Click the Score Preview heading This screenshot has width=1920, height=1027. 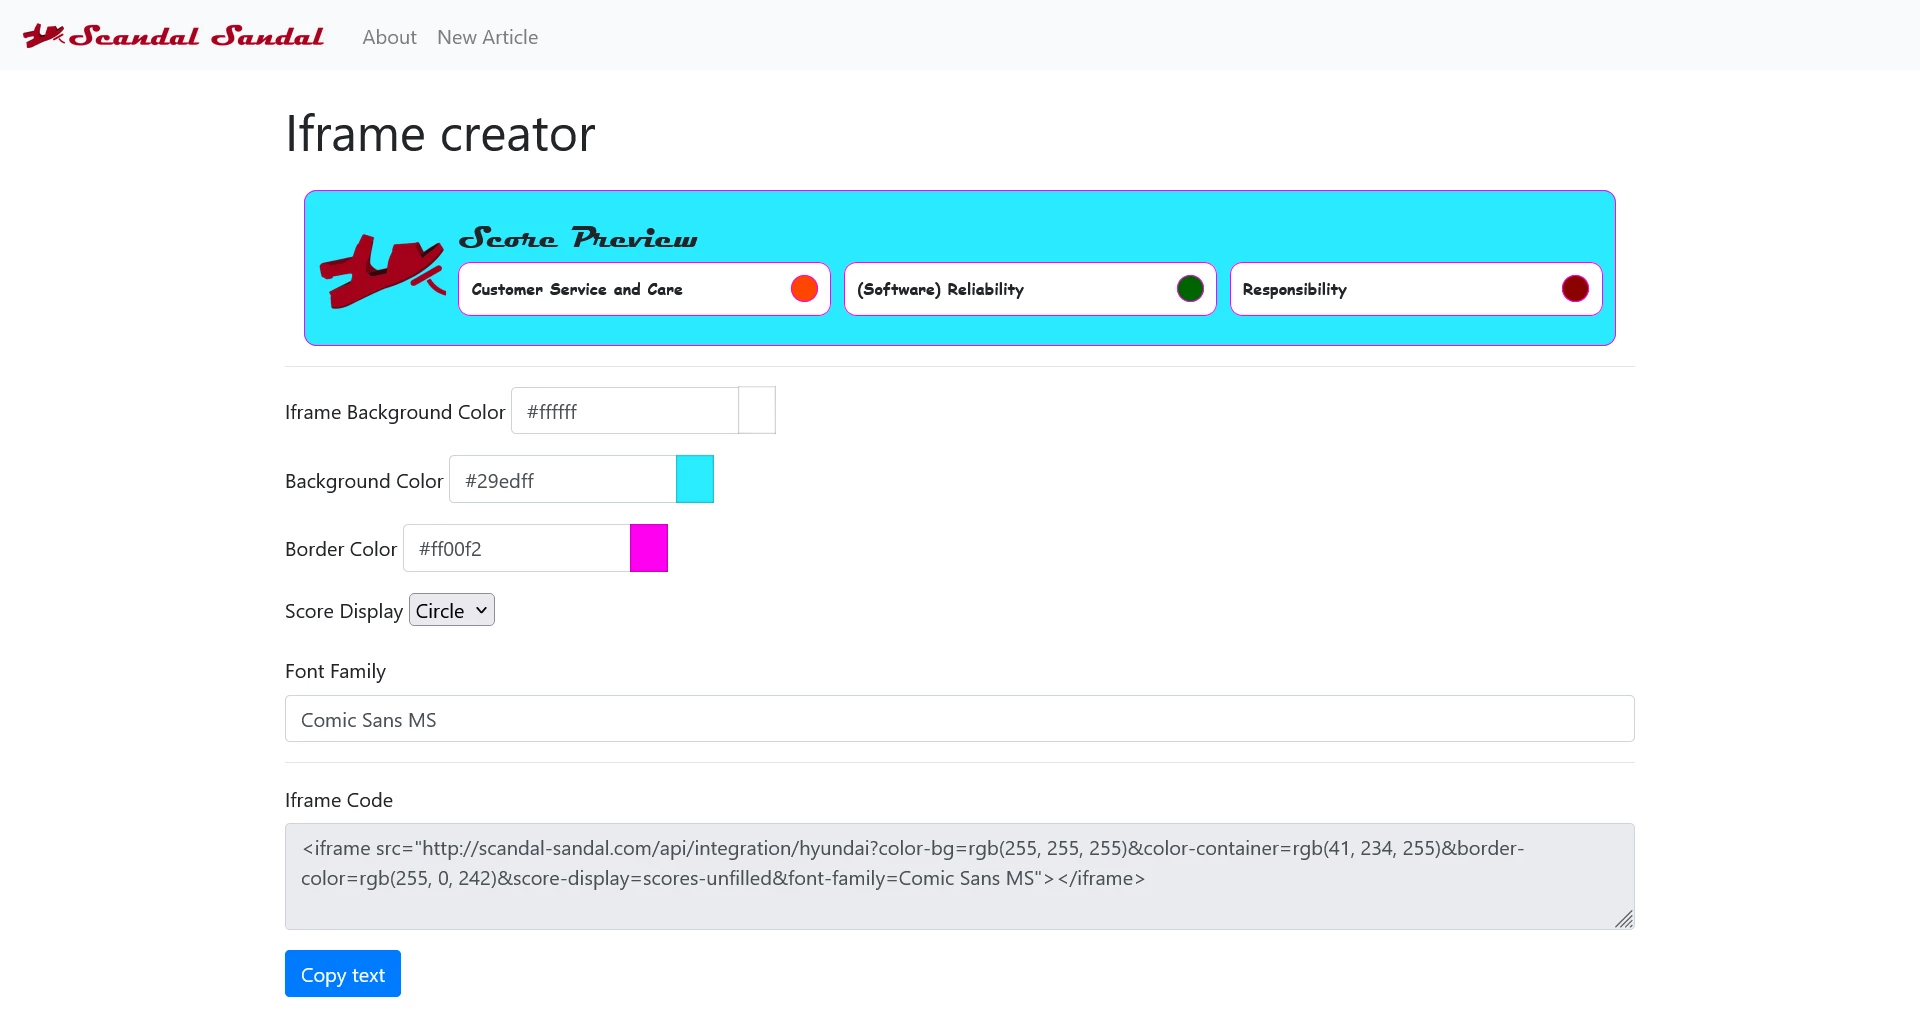coord(578,238)
